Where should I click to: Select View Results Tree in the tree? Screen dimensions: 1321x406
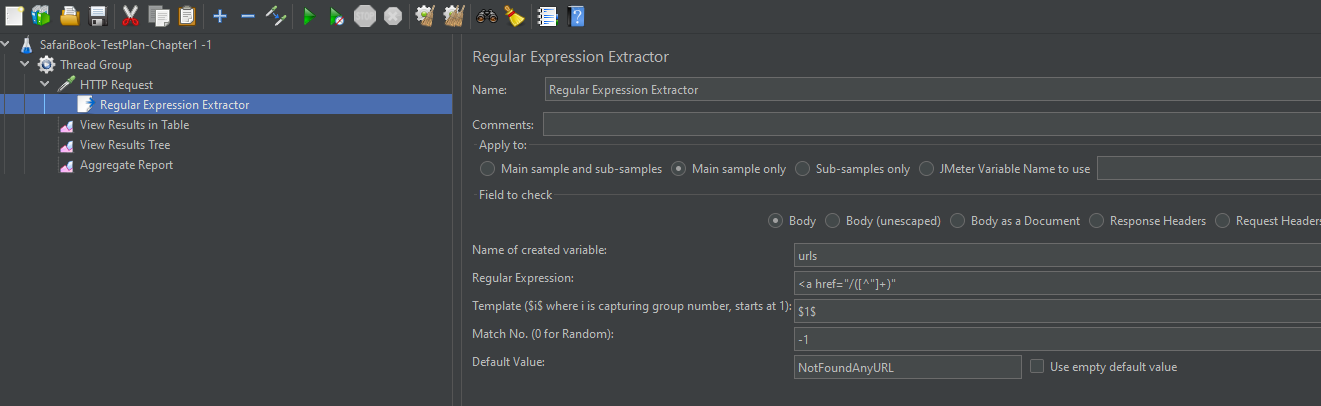click(125, 145)
